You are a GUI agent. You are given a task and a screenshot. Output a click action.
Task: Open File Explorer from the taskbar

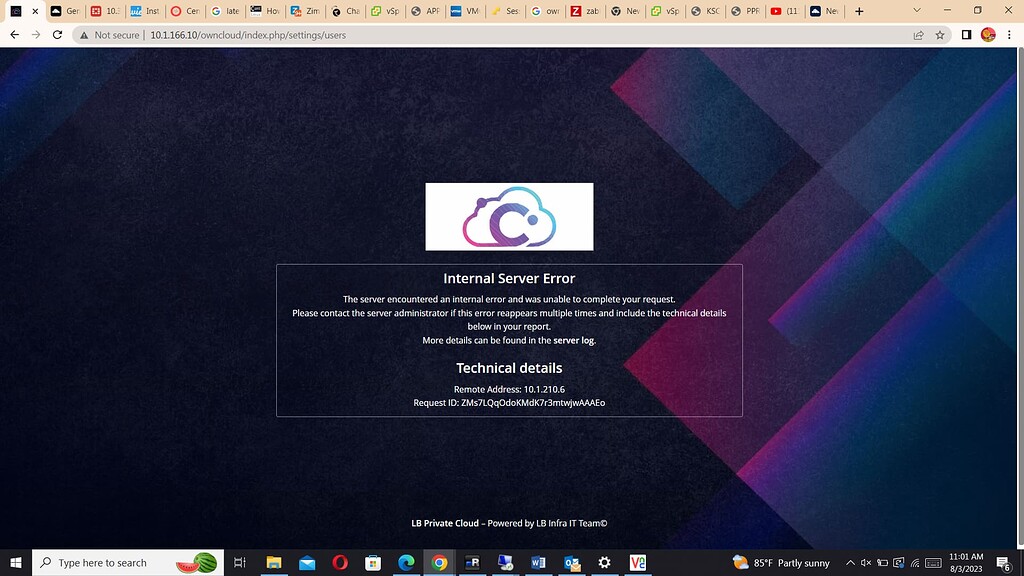pos(274,562)
